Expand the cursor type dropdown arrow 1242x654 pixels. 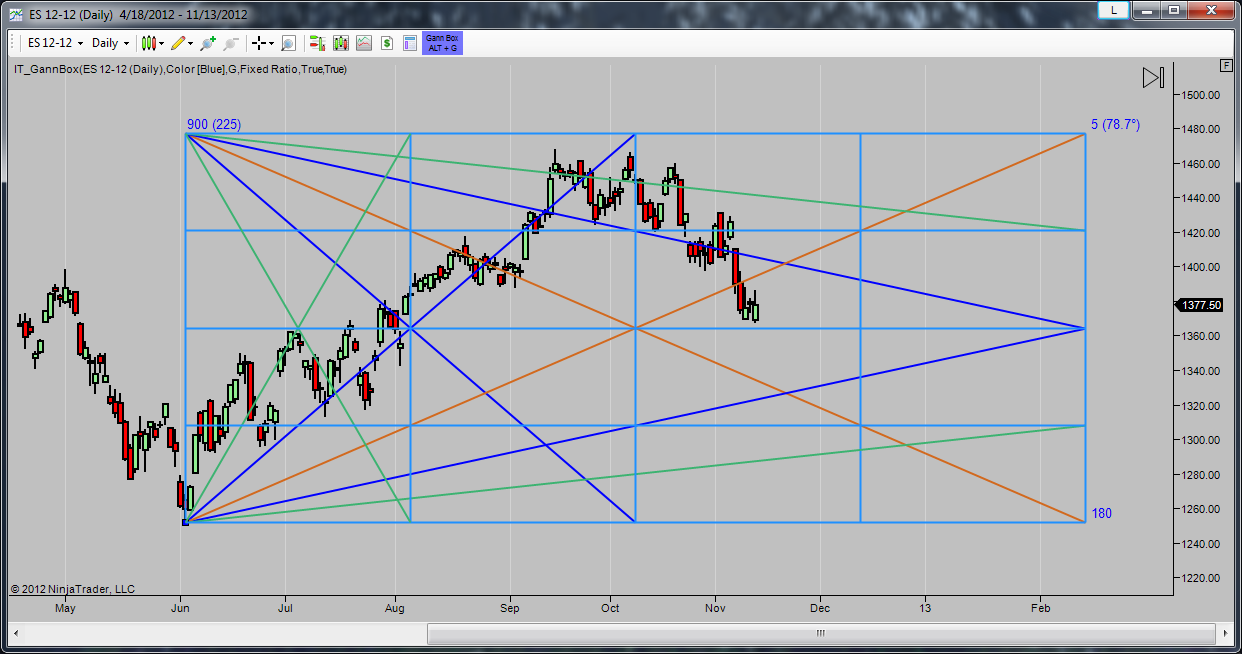pyautogui.click(x=272, y=43)
